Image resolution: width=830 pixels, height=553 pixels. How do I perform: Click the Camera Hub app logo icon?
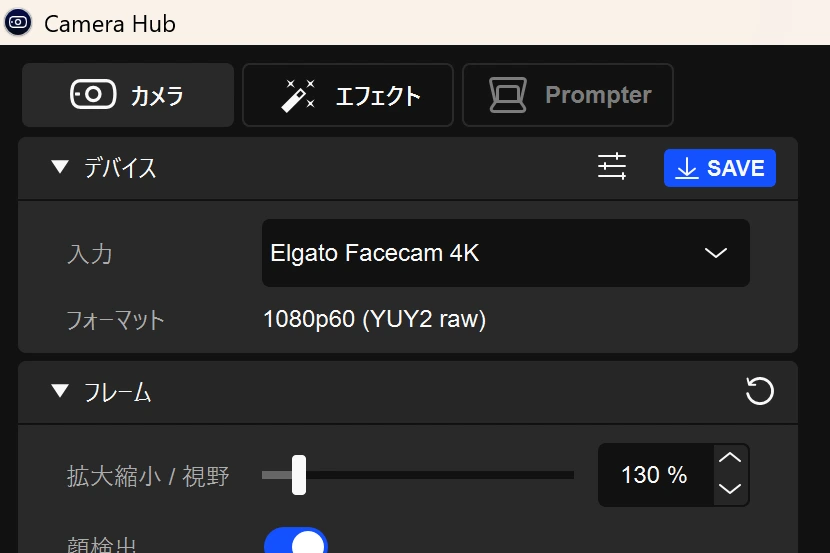[18, 22]
